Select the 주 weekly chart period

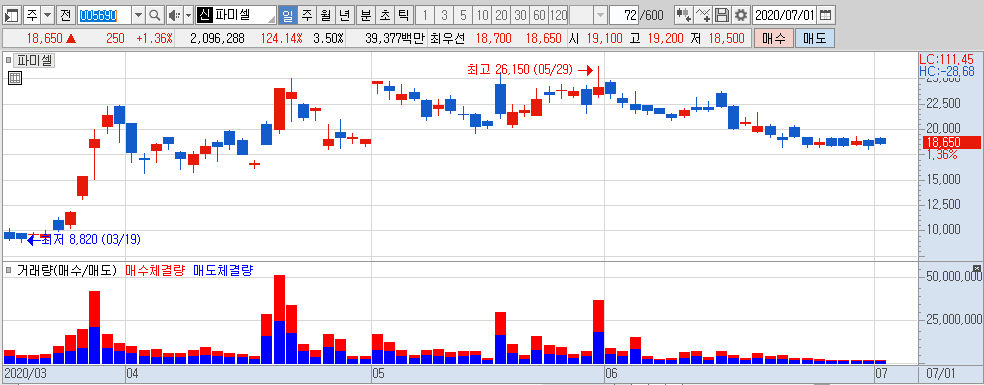pos(306,14)
